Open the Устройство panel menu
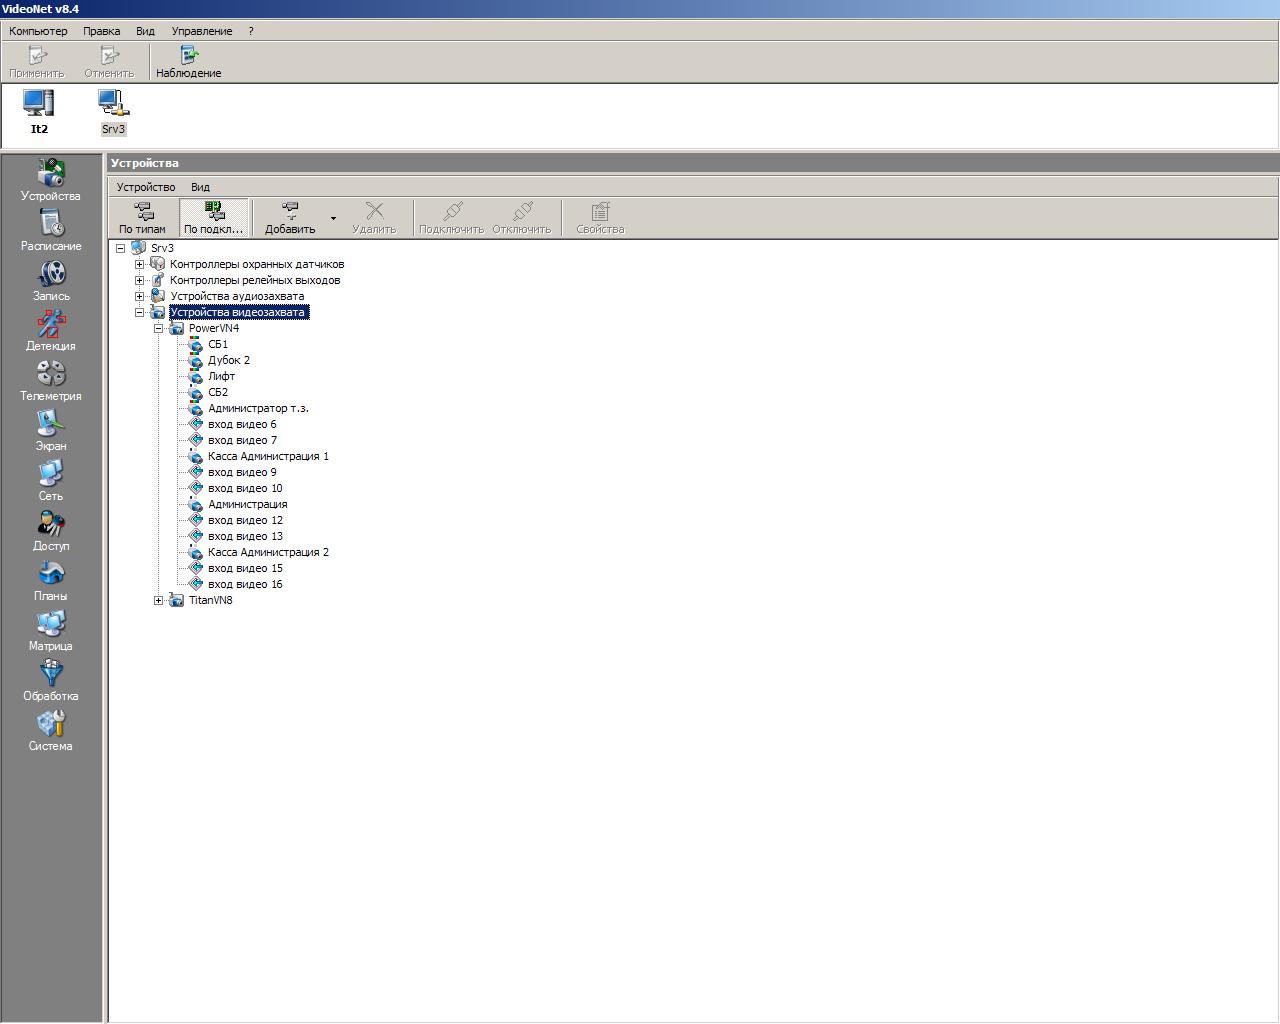1280x1024 pixels. pos(145,187)
